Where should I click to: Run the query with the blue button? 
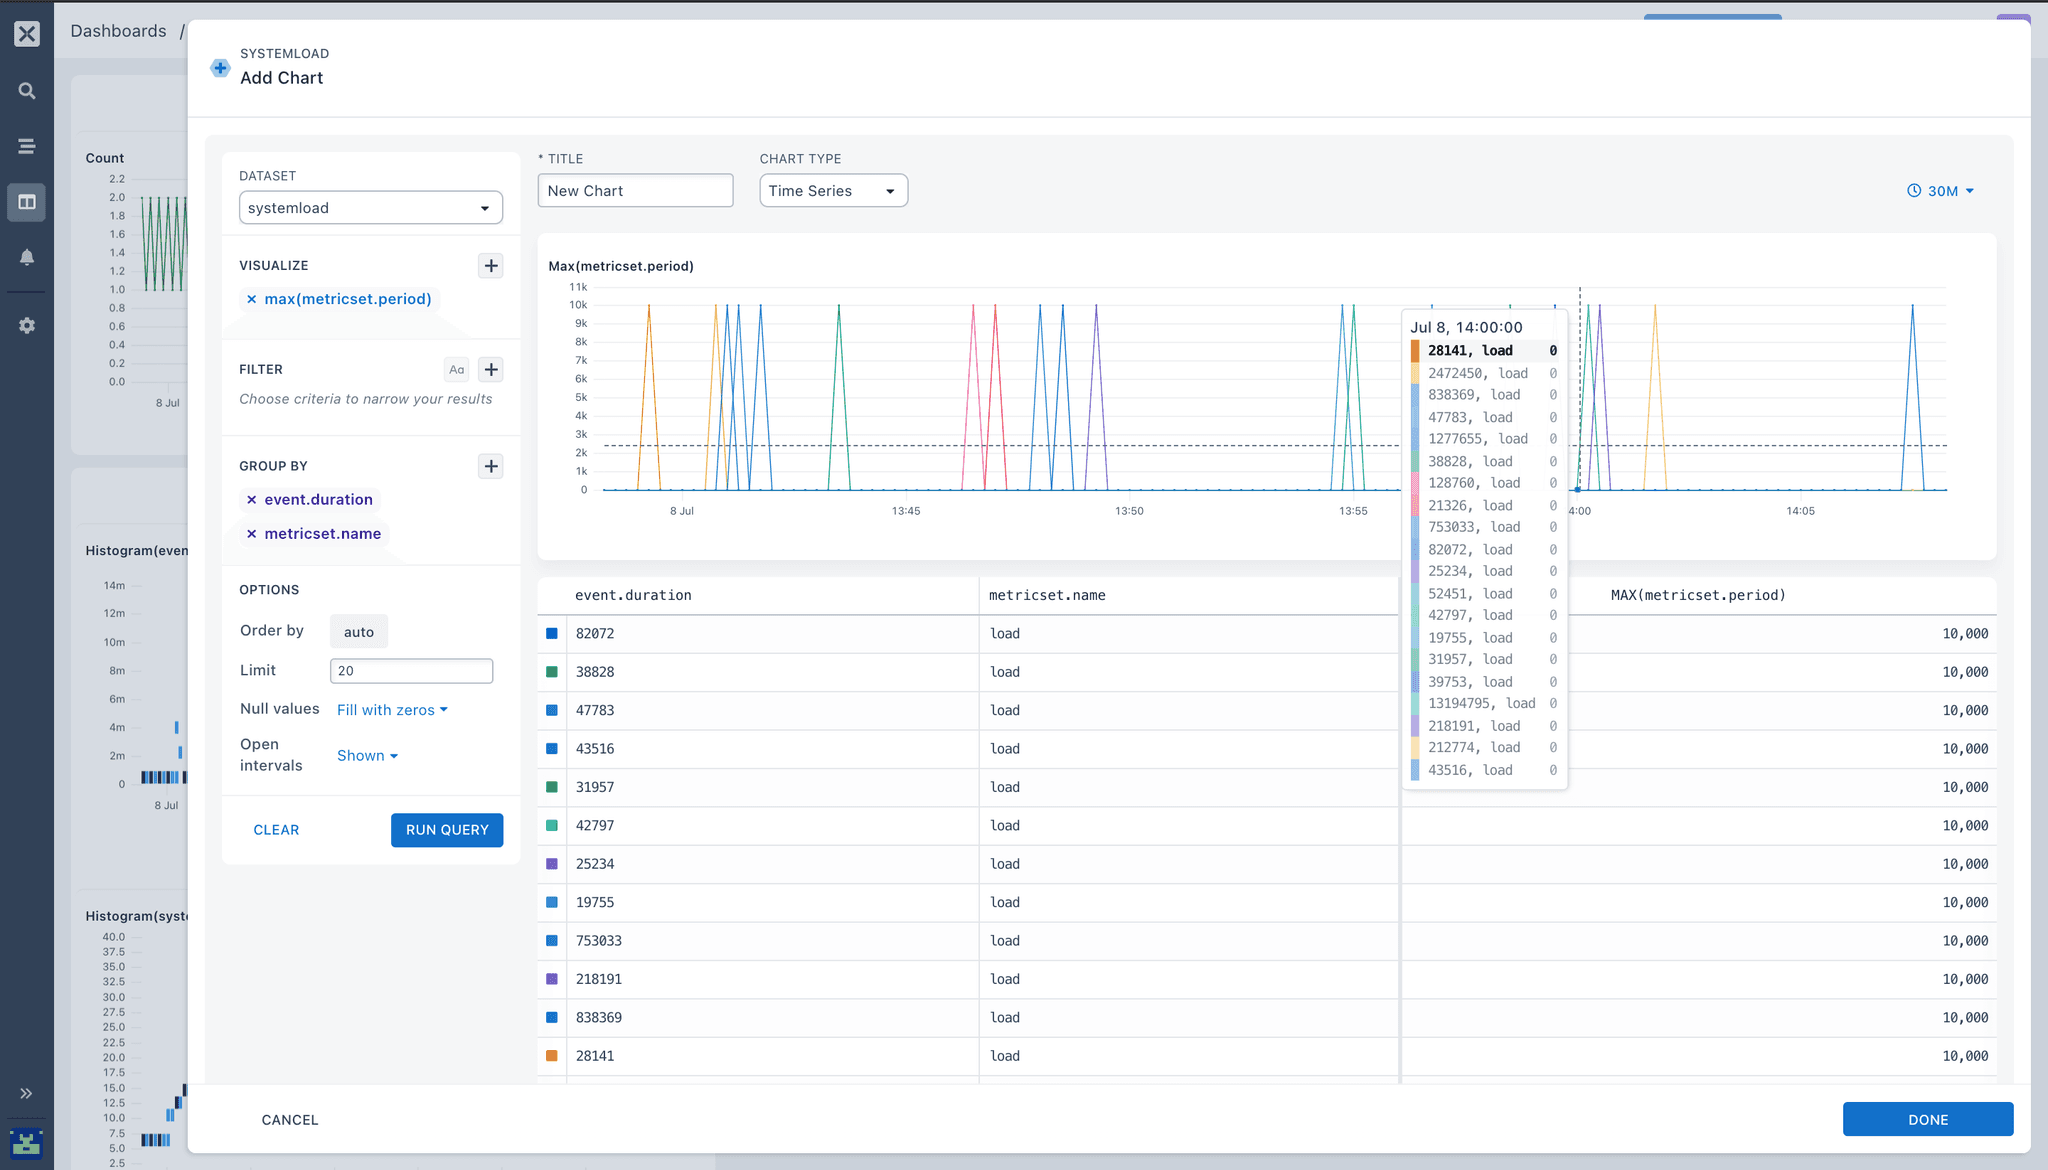point(446,830)
